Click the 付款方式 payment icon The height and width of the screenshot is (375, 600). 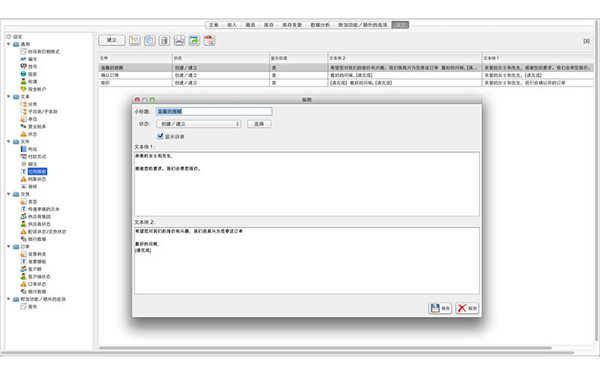pos(23,157)
